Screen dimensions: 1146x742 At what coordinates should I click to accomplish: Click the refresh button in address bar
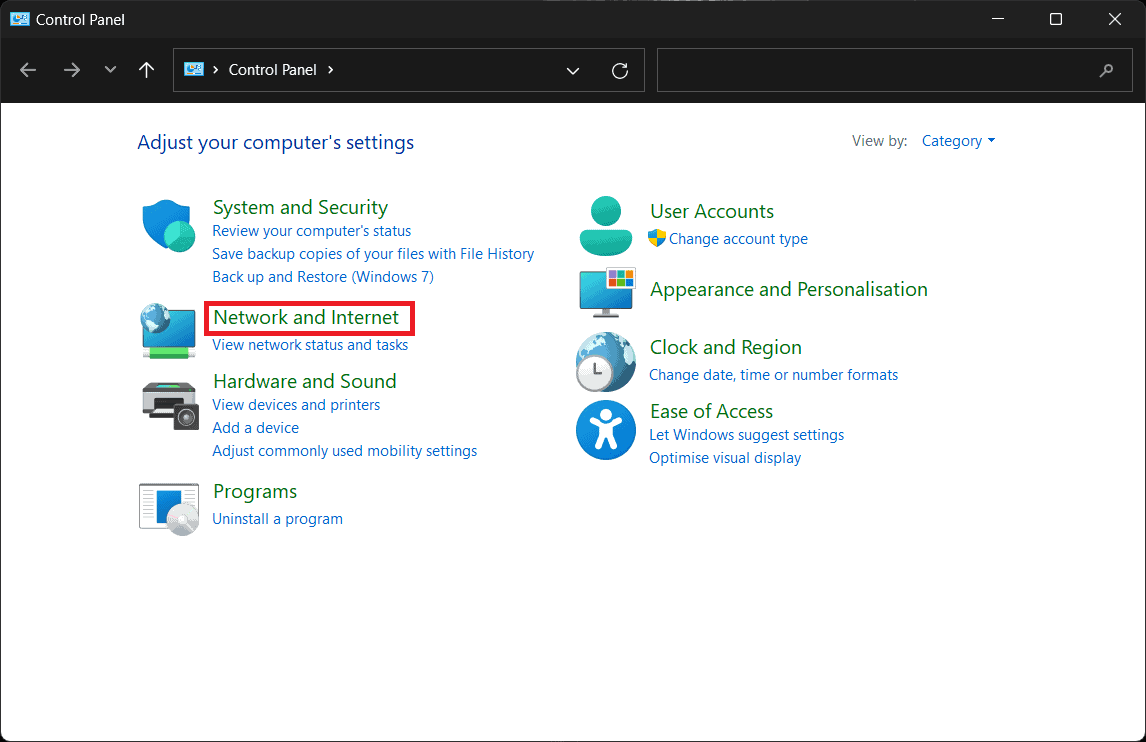click(x=620, y=70)
